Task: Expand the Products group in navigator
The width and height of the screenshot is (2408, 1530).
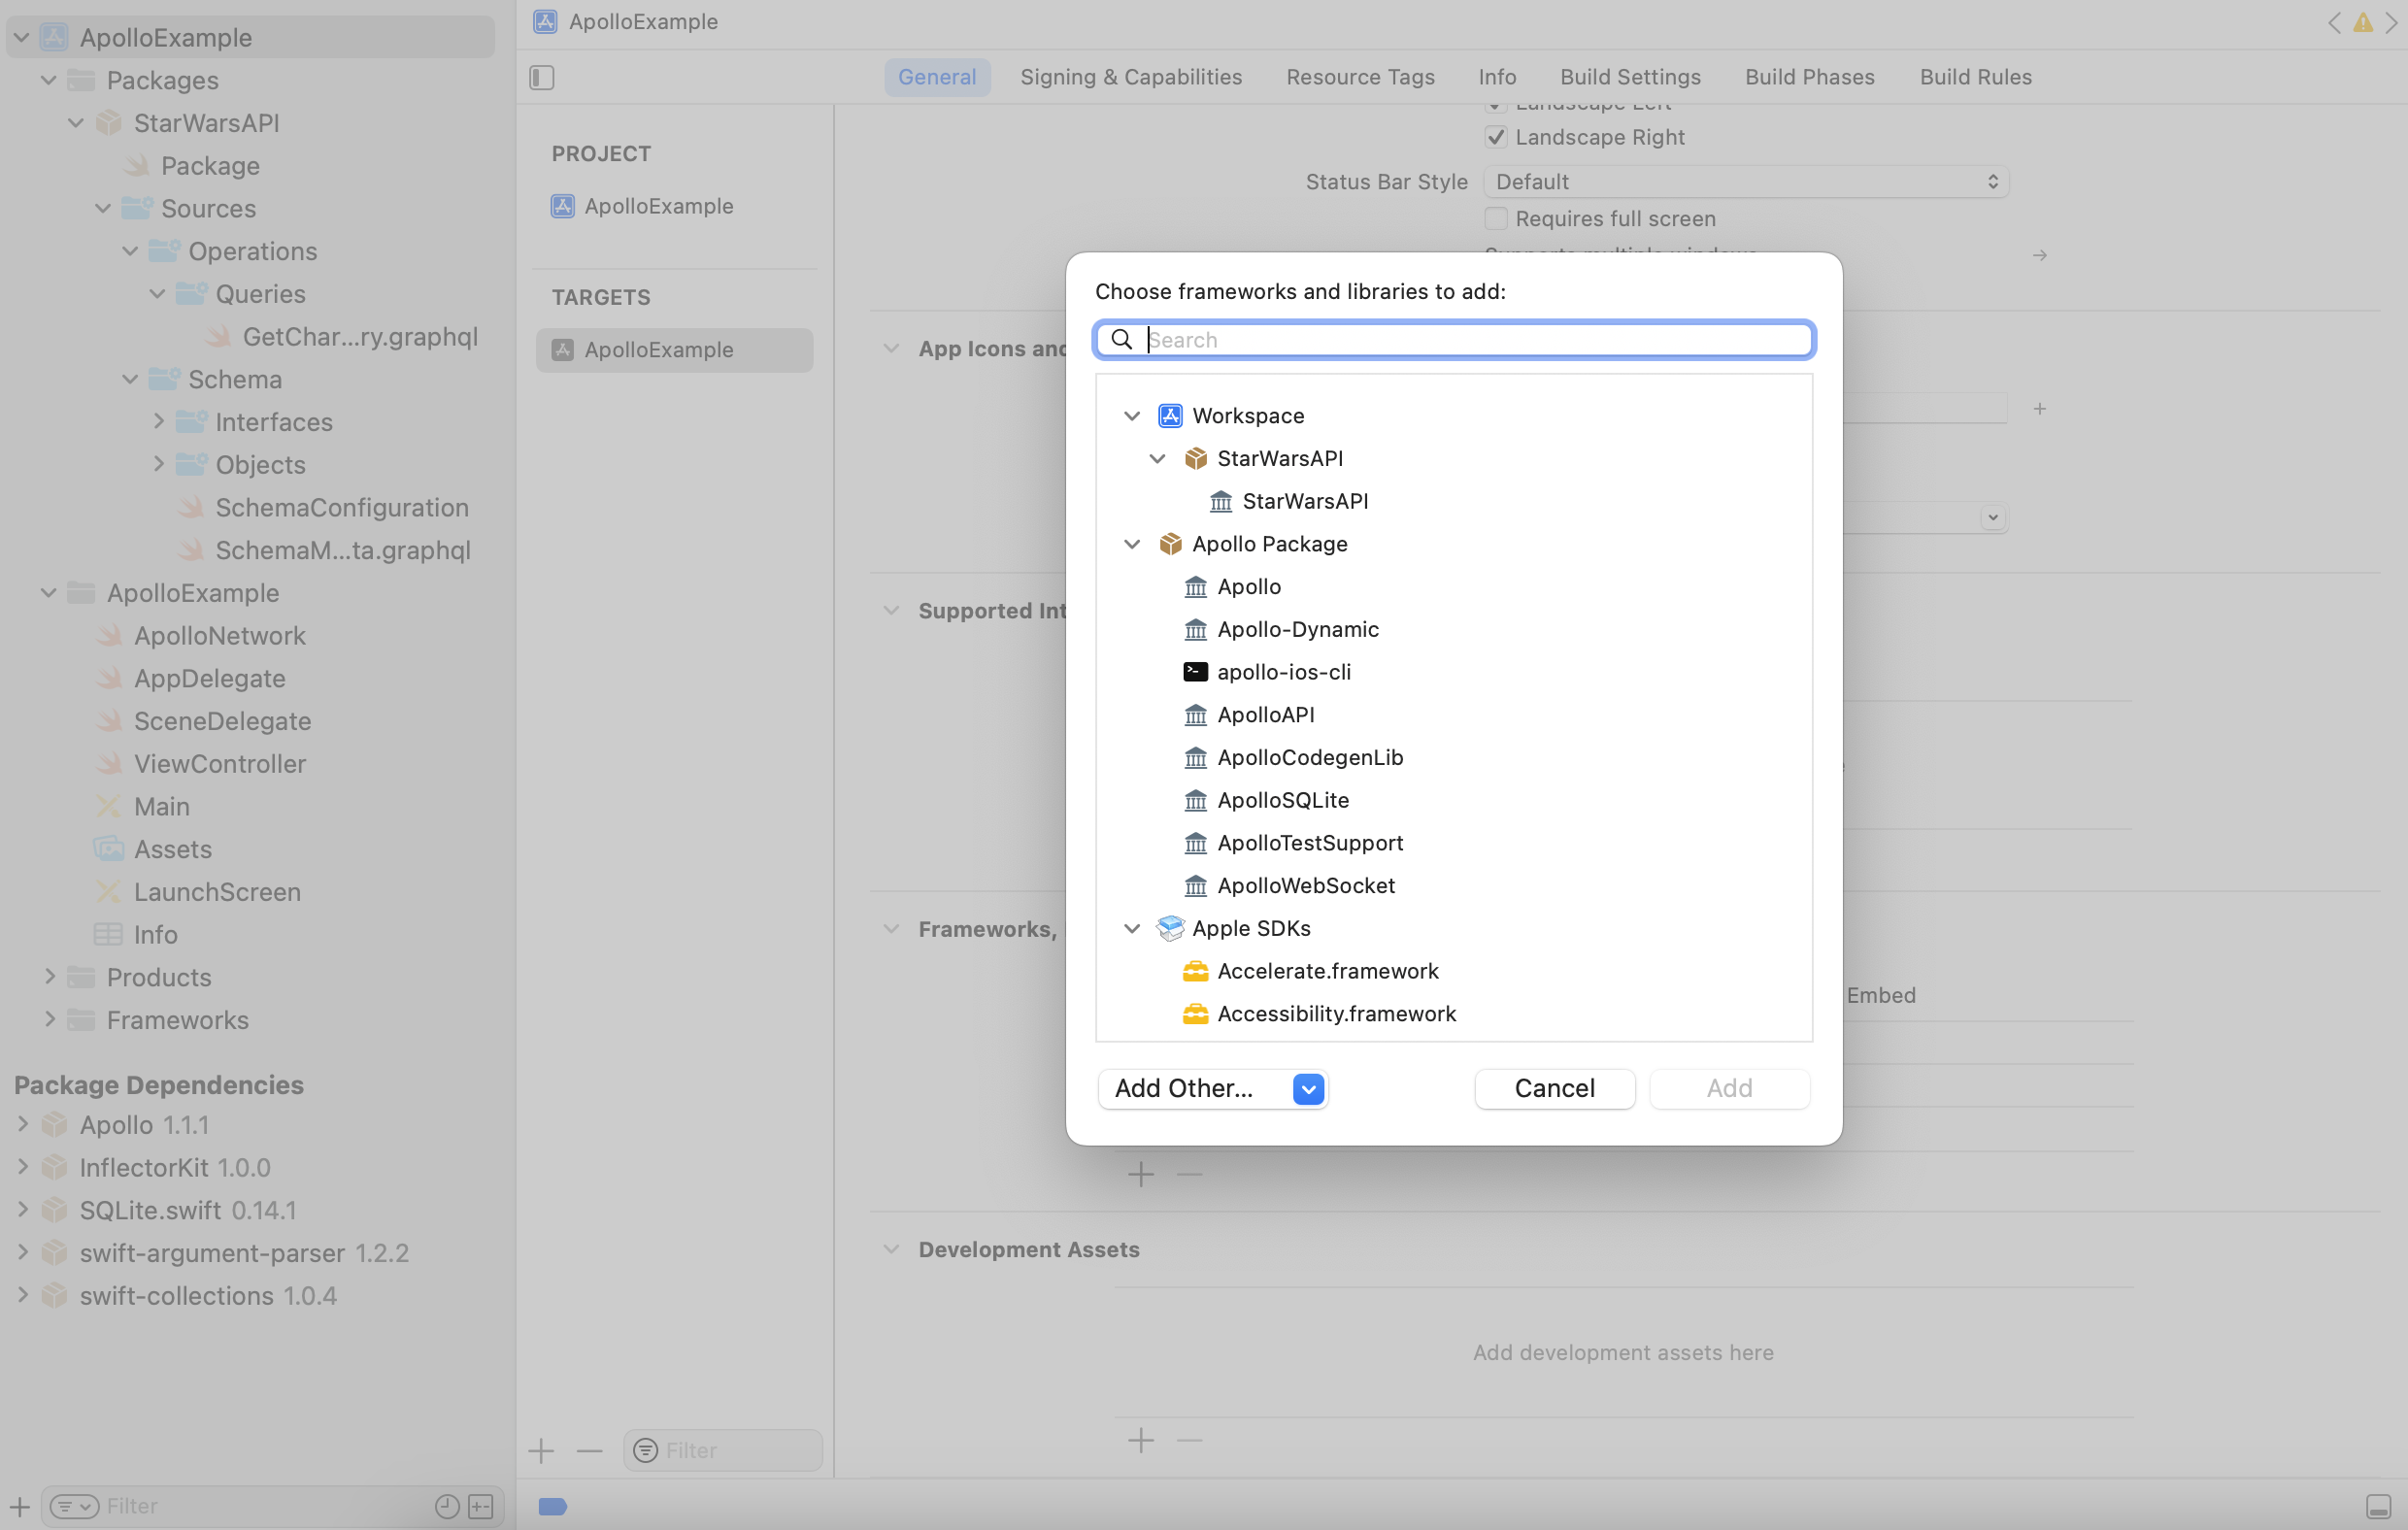Action: tap(50, 977)
